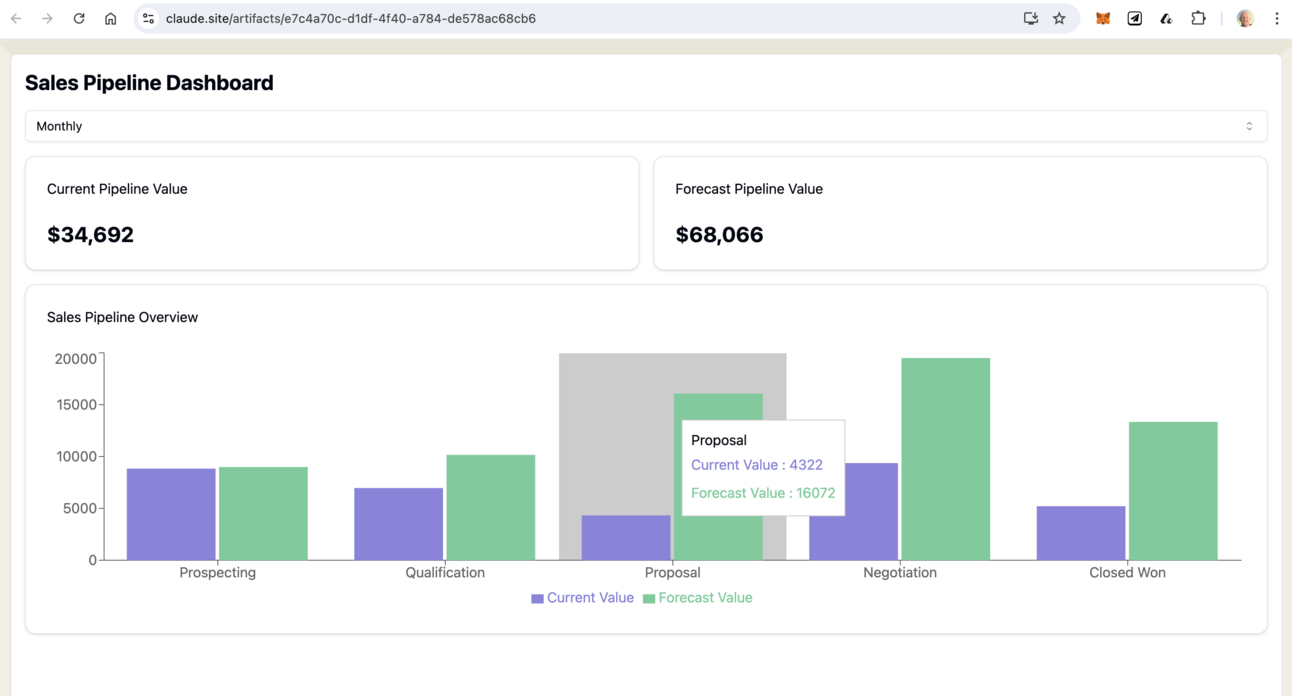The width and height of the screenshot is (1292, 696).
Task: Reload the page with the refresh icon
Action: [79, 18]
